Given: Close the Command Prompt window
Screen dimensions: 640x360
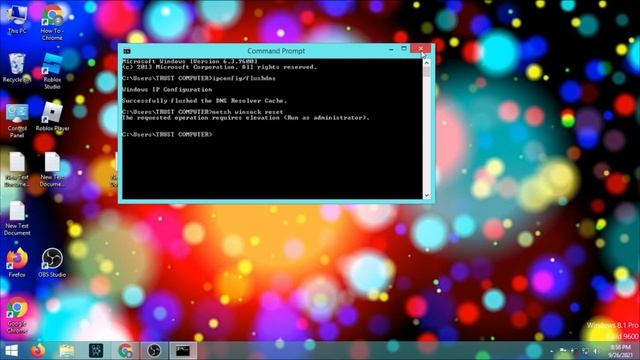Looking at the screenshot, I should [421, 49].
